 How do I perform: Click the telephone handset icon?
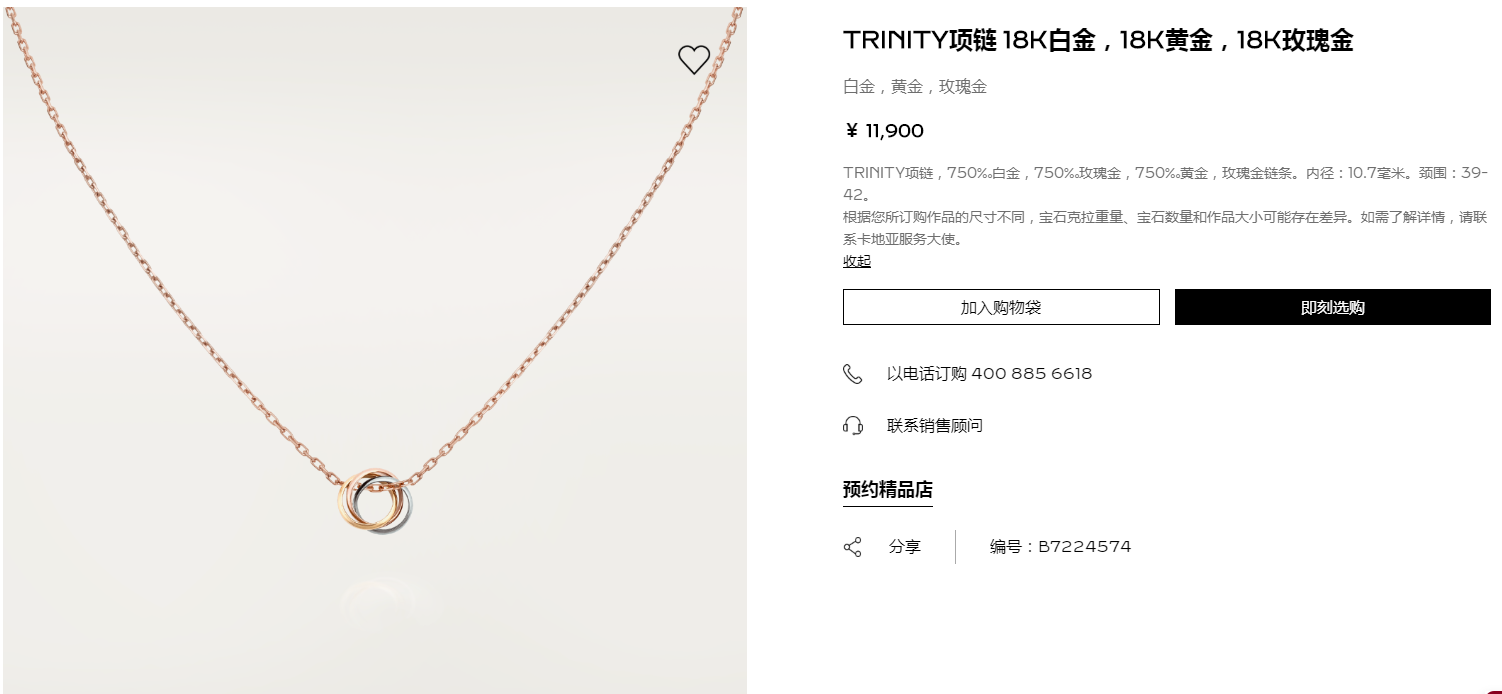point(852,374)
